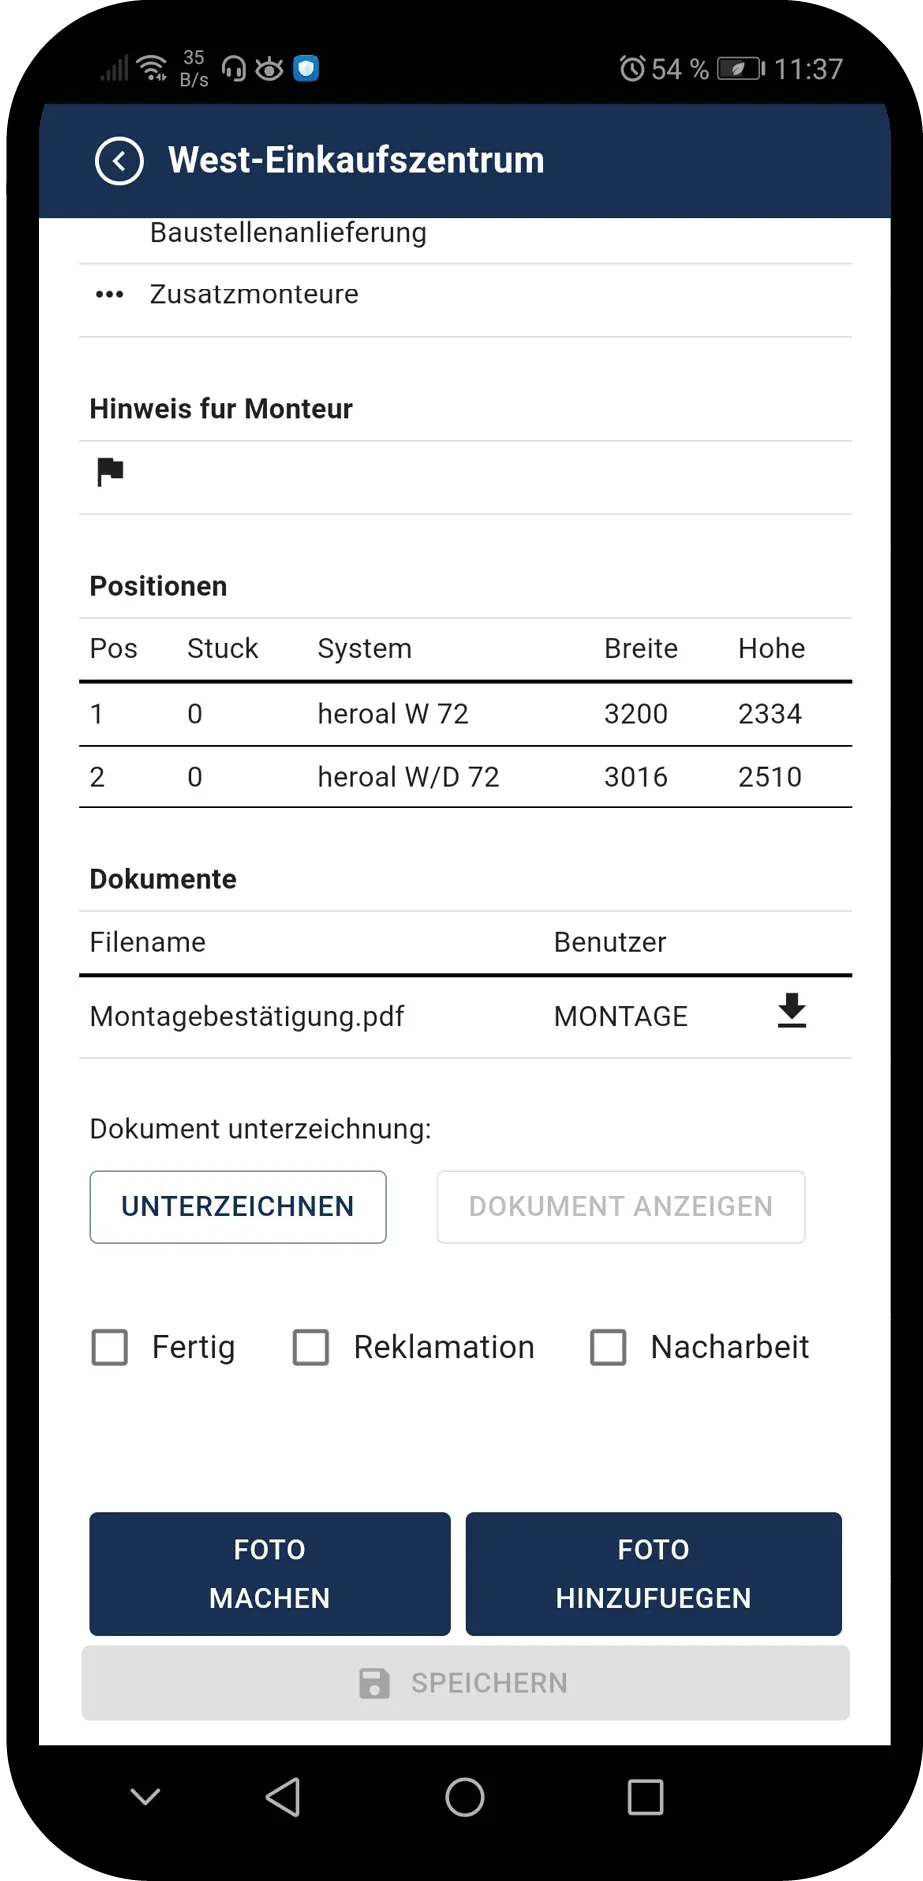Viewport: 923px width, 1881px height.
Task: Tap the floppy disk save icon
Action: pyautogui.click(x=374, y=1683)
